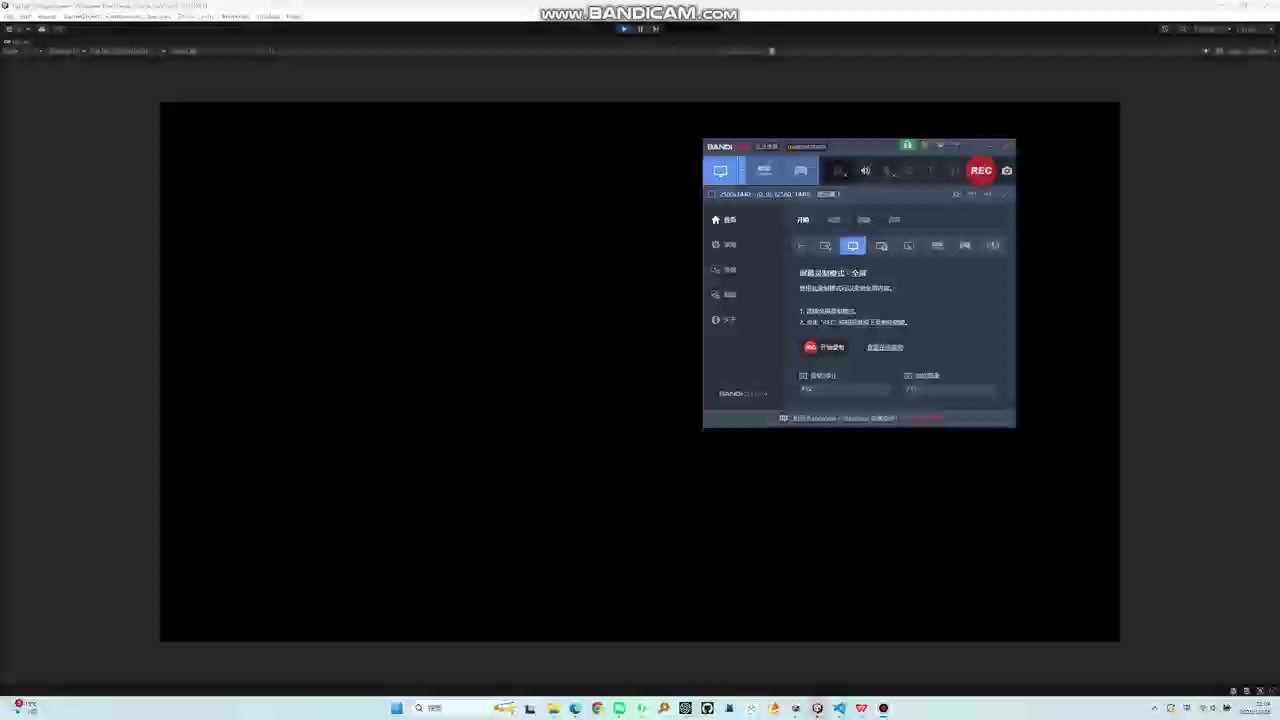
Task: Select the highlighted fullscreen capture mode icon
Action: tap(852, 246)
